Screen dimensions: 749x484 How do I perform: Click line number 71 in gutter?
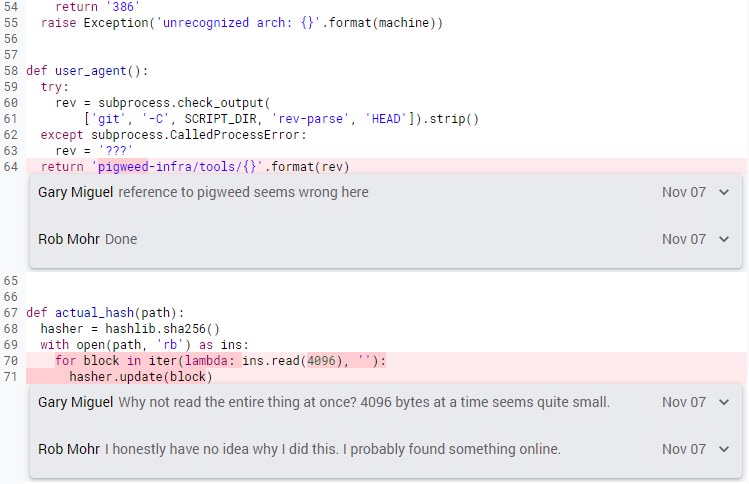[11, 376]
